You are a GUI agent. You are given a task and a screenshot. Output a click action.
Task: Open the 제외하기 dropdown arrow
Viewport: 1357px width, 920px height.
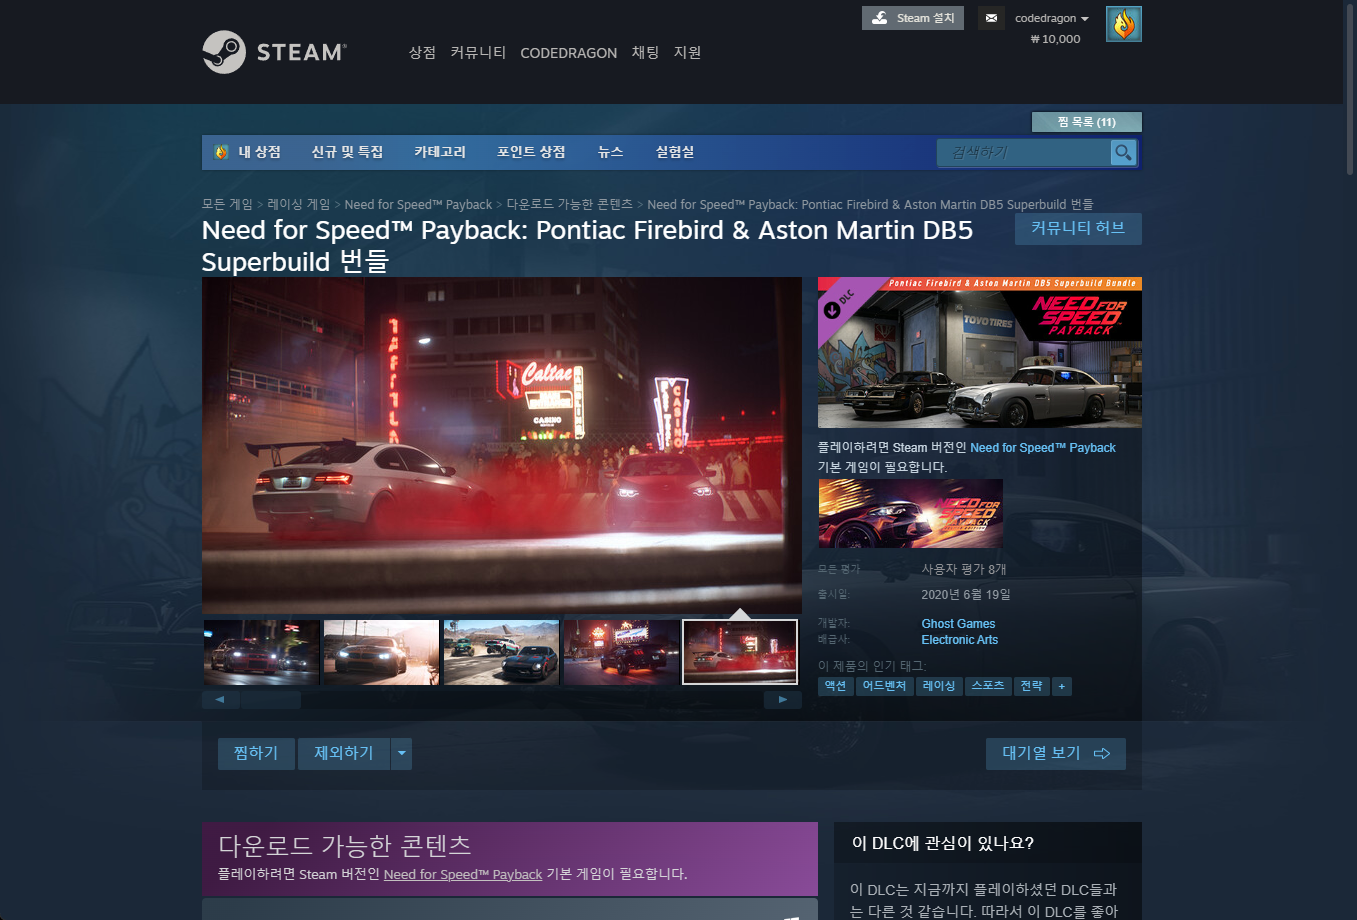(401, 753)
